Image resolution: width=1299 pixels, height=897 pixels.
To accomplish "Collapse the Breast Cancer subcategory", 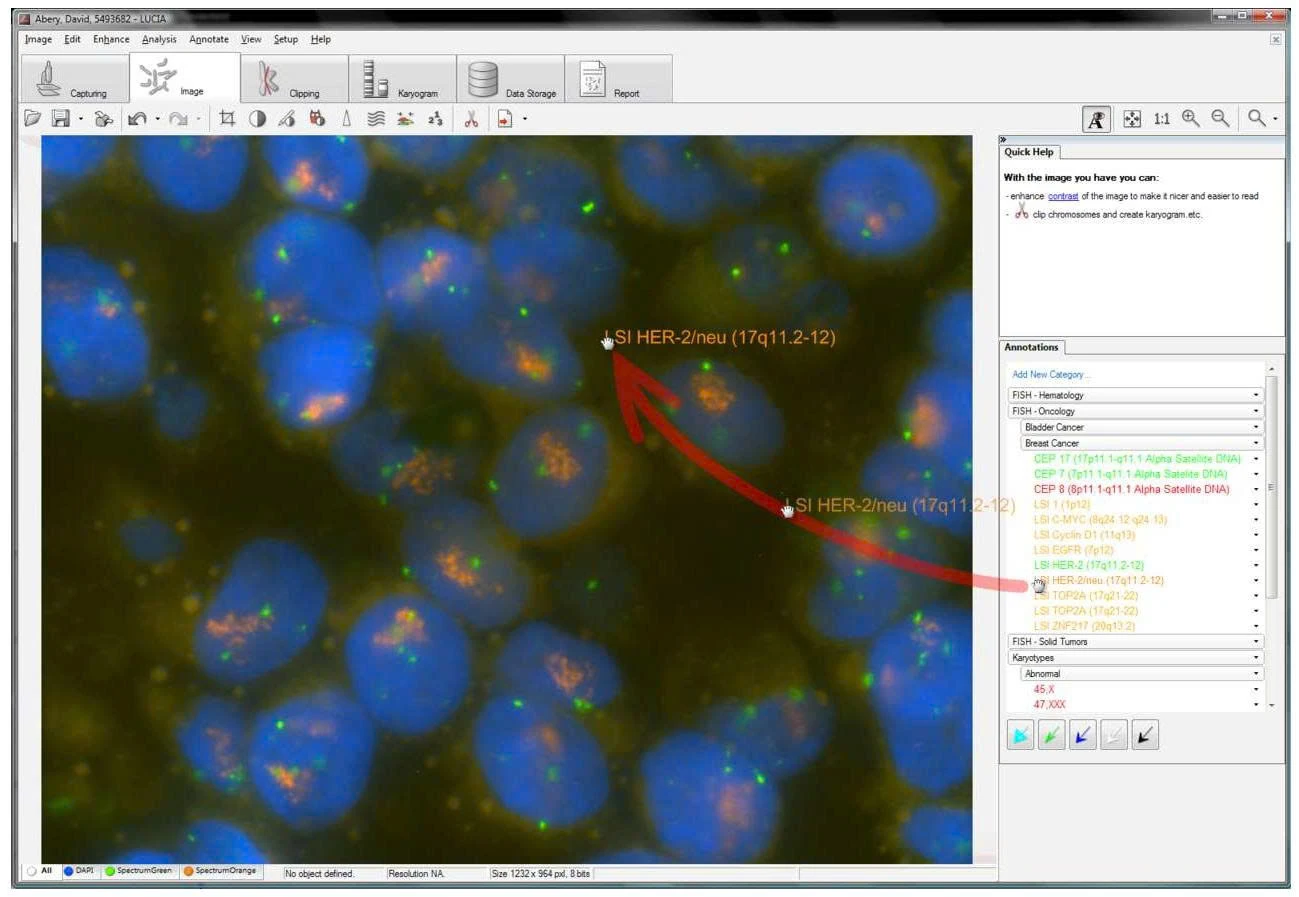I will [1142, 443].
